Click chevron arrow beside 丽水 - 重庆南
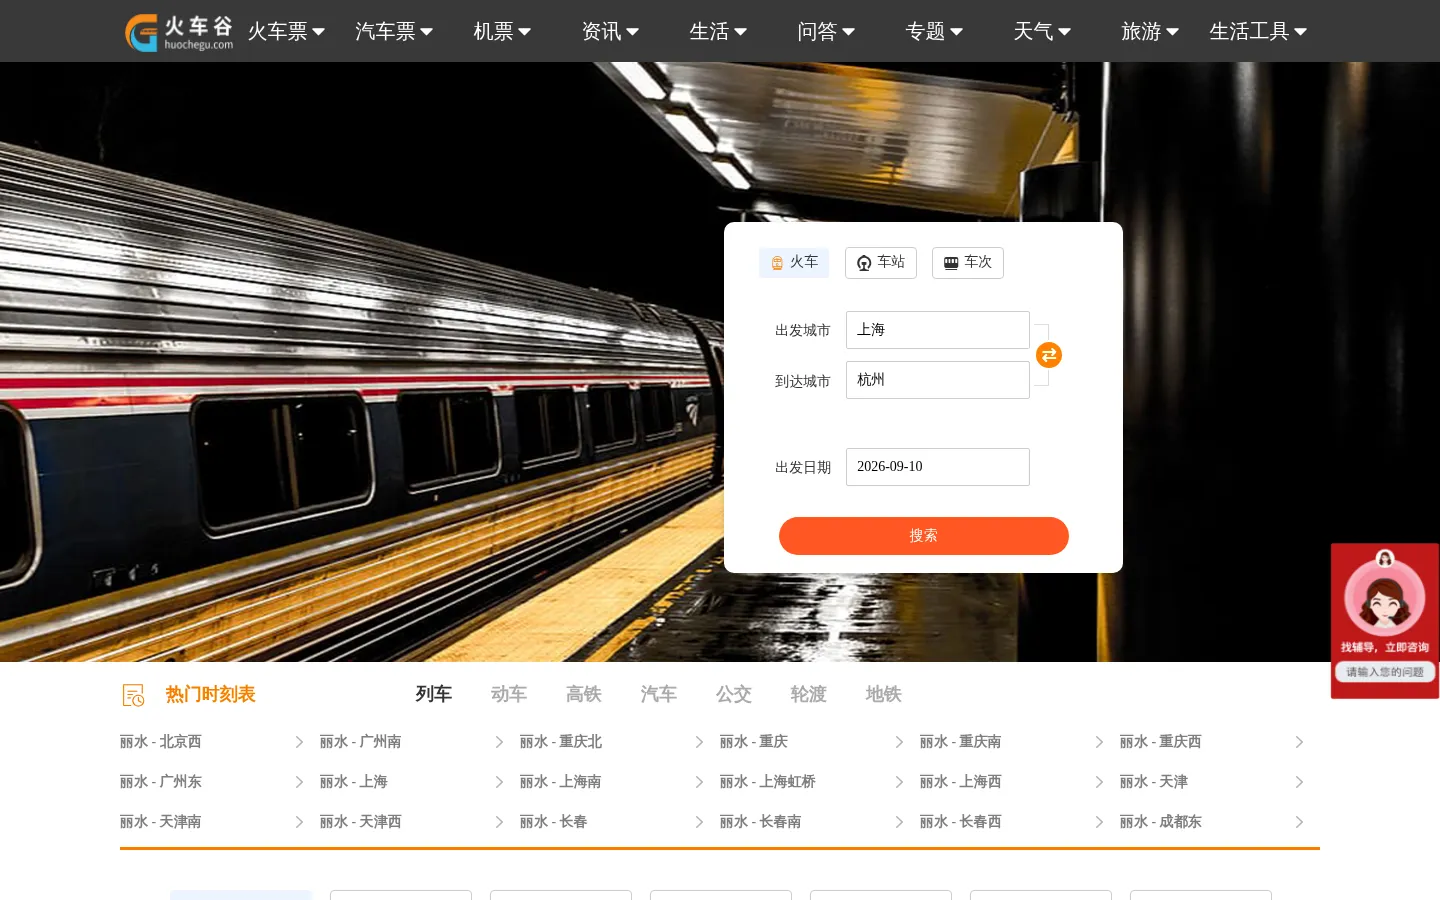 (1099, 742)
